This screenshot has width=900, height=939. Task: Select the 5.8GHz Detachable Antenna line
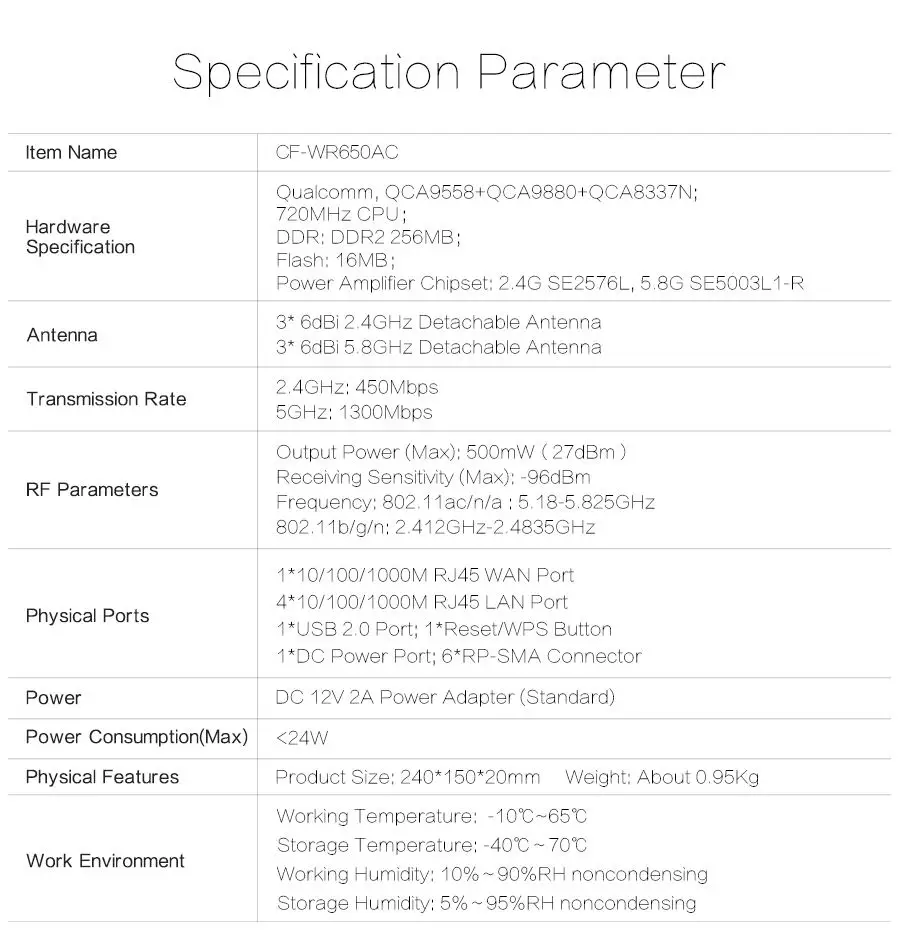(x=439, y=347)
